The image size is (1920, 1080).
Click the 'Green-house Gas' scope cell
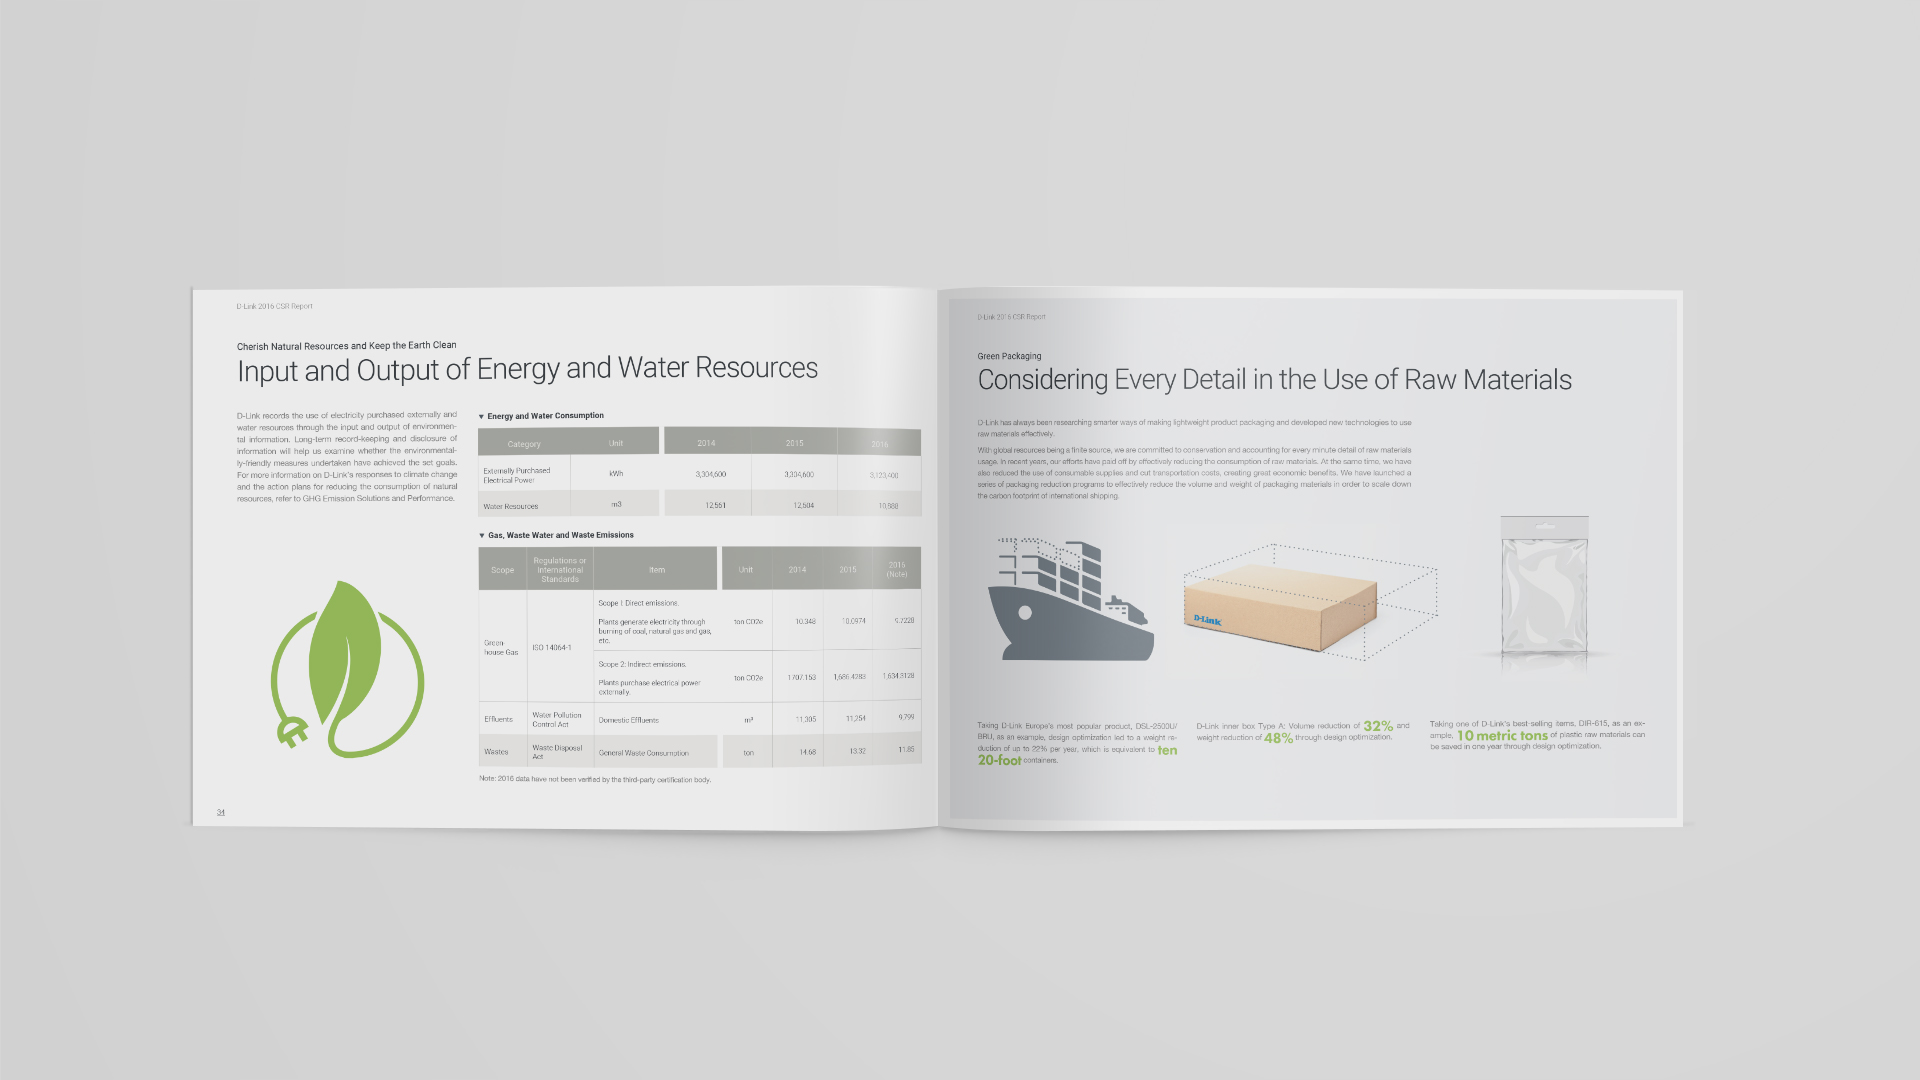pyautogui.click(x=501, y=648)
